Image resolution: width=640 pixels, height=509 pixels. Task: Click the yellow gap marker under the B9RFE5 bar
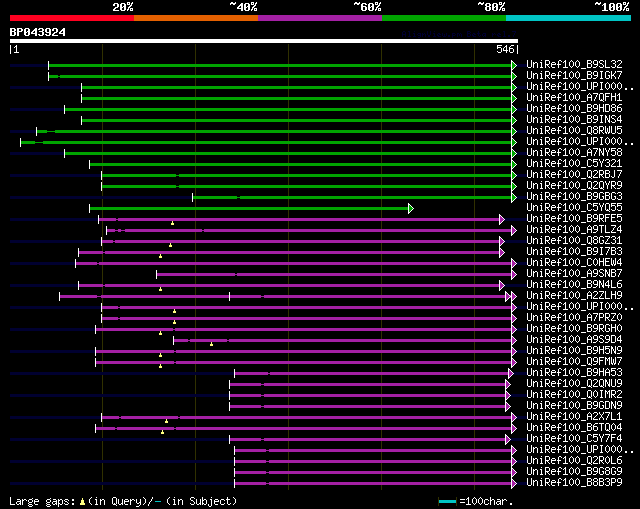[x=173, y=223]
